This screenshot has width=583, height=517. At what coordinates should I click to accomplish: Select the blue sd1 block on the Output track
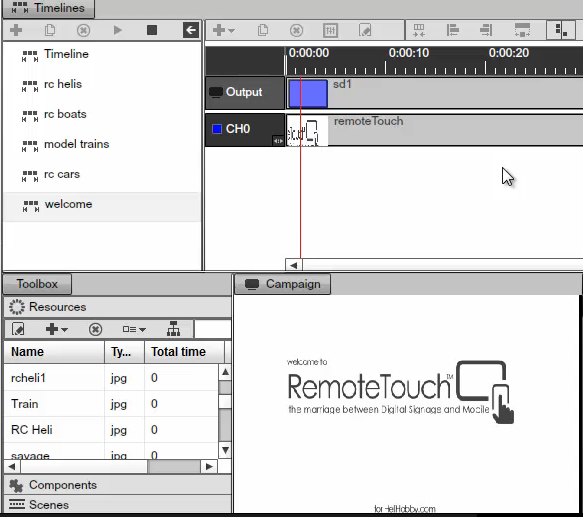[308, 93]
